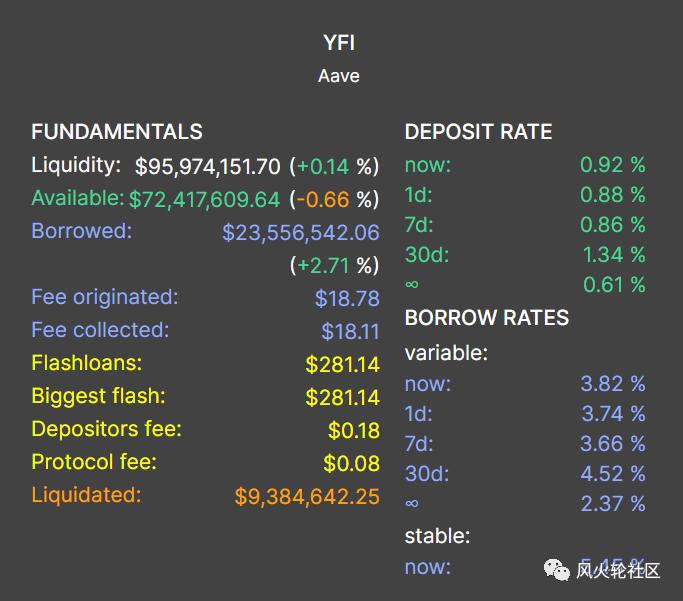Click the Liquidated amount $9,384,642.25
Viewport: 683px width, 601px height.
point(307,496)
